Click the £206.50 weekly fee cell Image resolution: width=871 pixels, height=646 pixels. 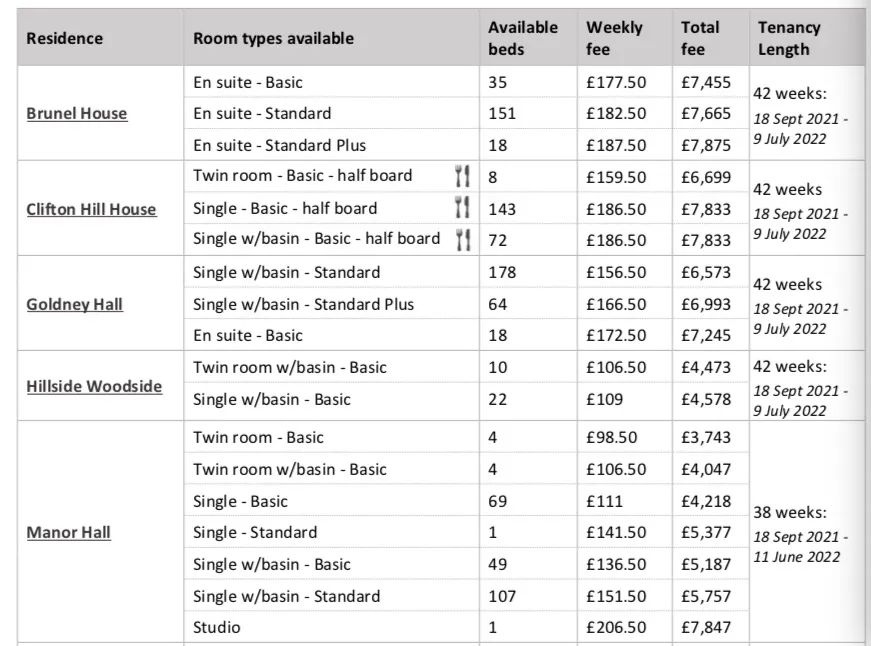point(624,627)
